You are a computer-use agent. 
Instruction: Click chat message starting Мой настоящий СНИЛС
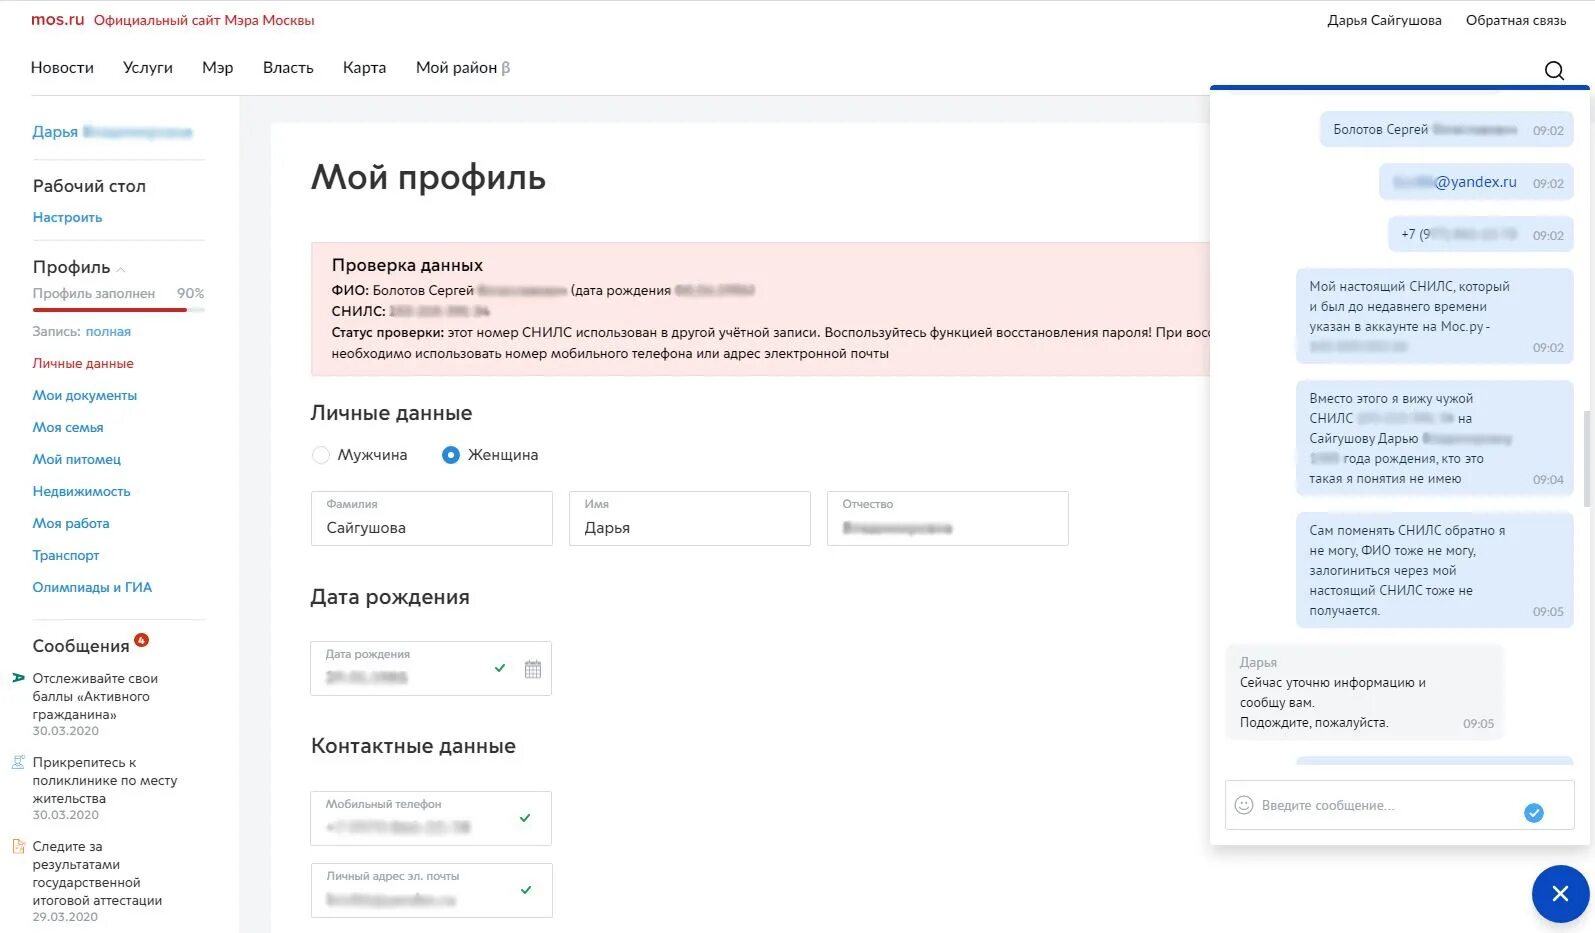pos(1435,316)
